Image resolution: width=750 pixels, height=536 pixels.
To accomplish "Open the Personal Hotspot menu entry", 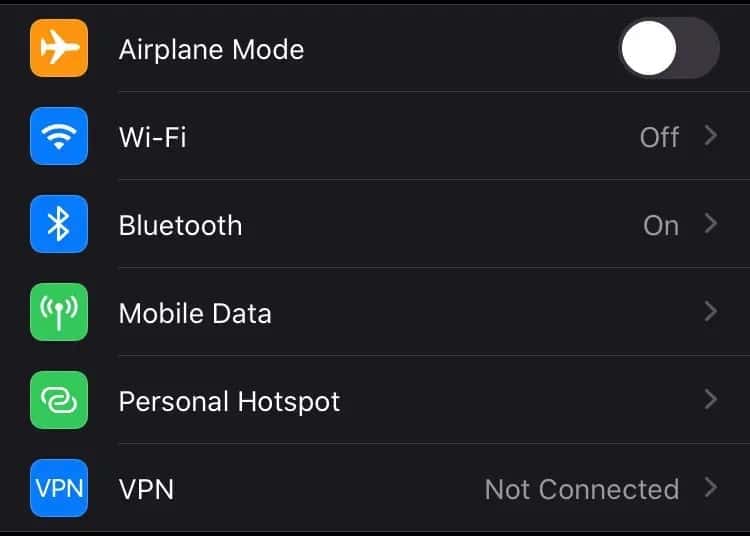I will (375, 400).
